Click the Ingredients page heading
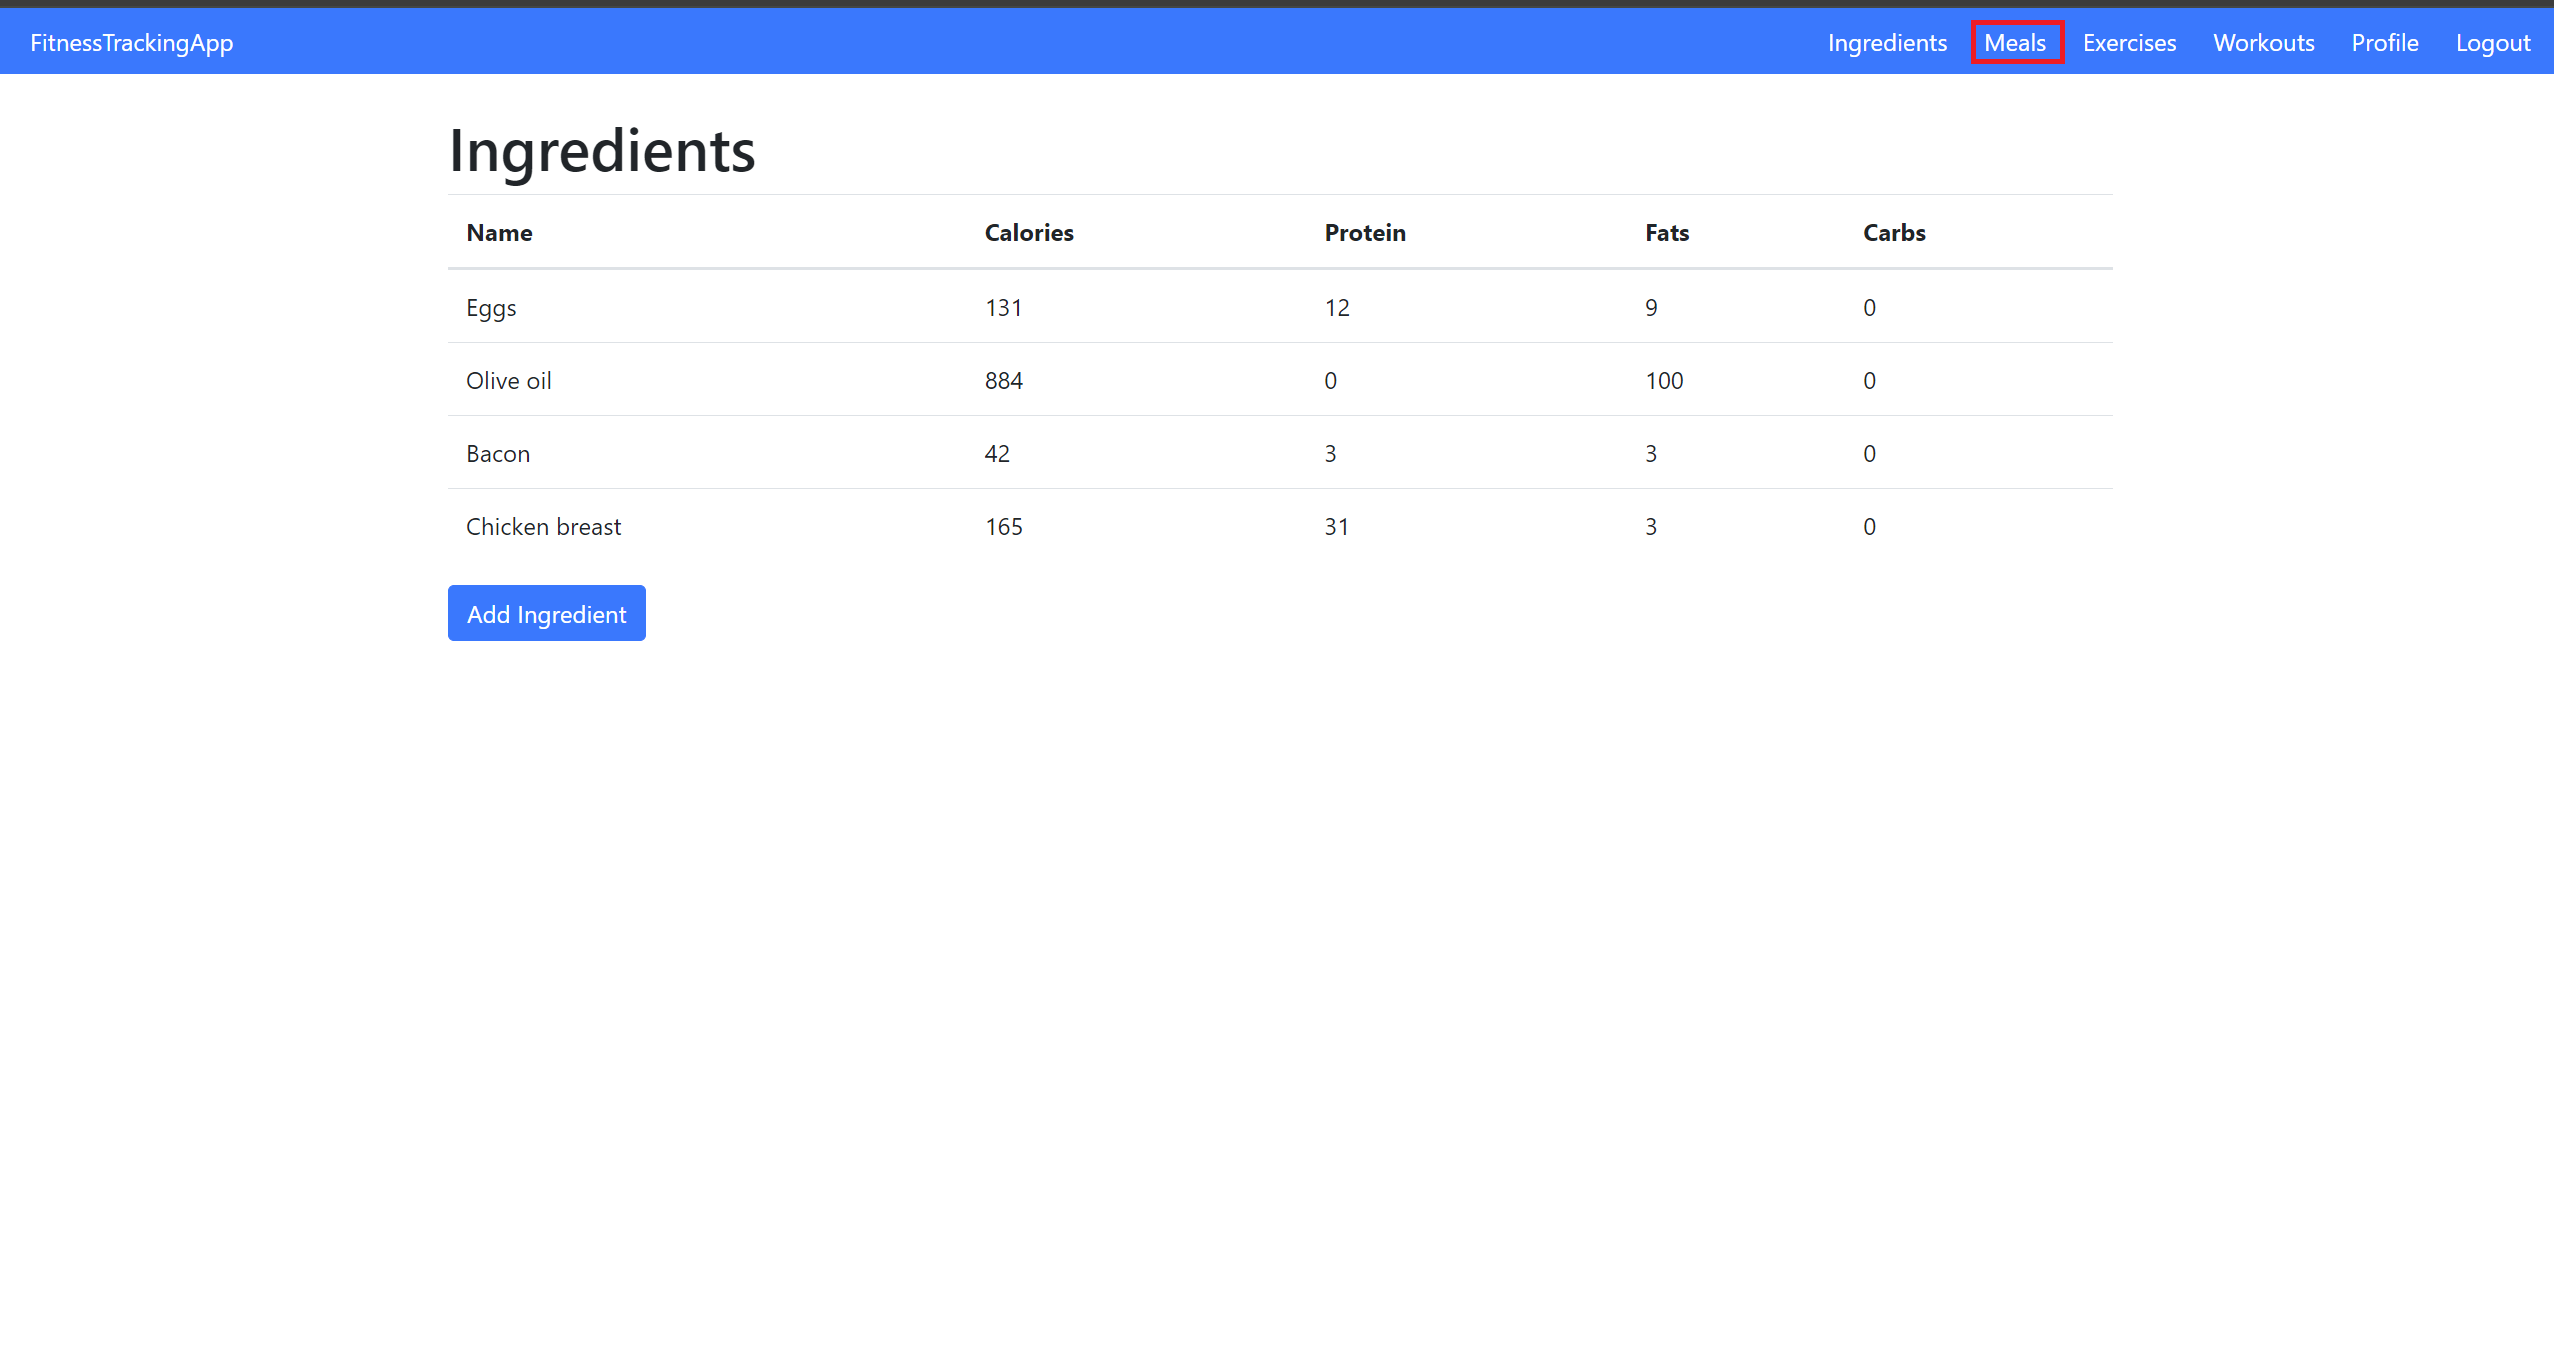This screenshot has height=1353, width=2554. point(602,151)
